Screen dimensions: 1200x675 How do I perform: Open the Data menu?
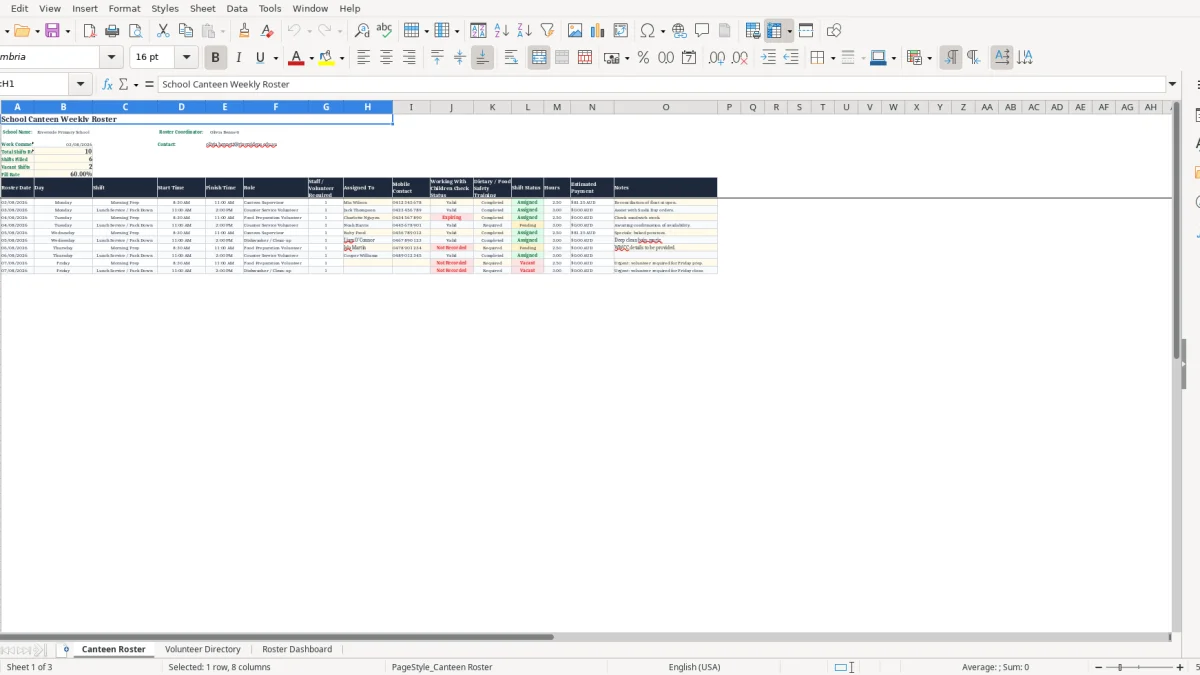coord(237,8)
